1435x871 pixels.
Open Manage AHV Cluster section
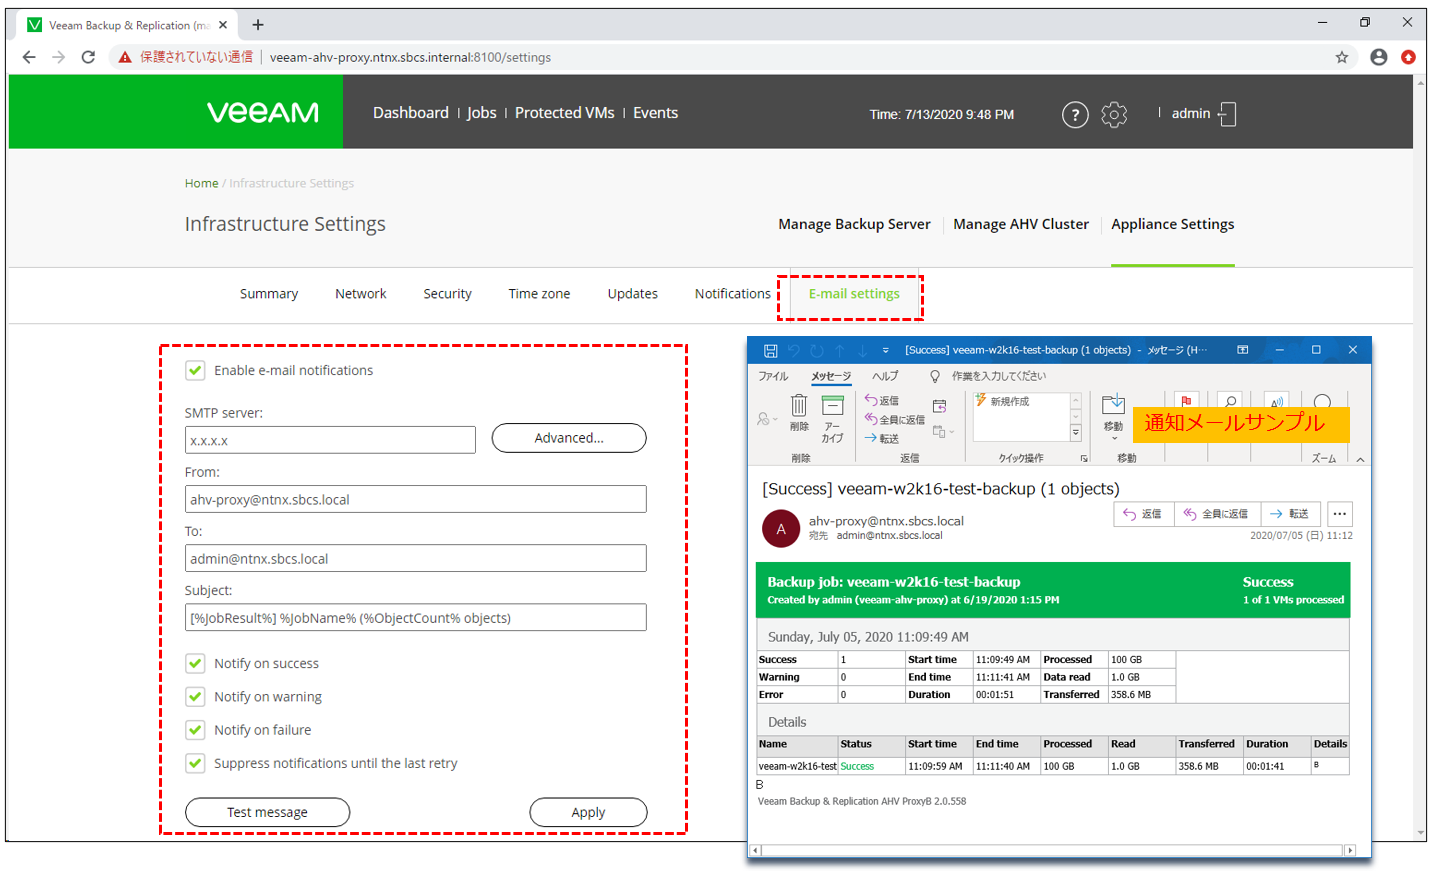point(1021,224)
